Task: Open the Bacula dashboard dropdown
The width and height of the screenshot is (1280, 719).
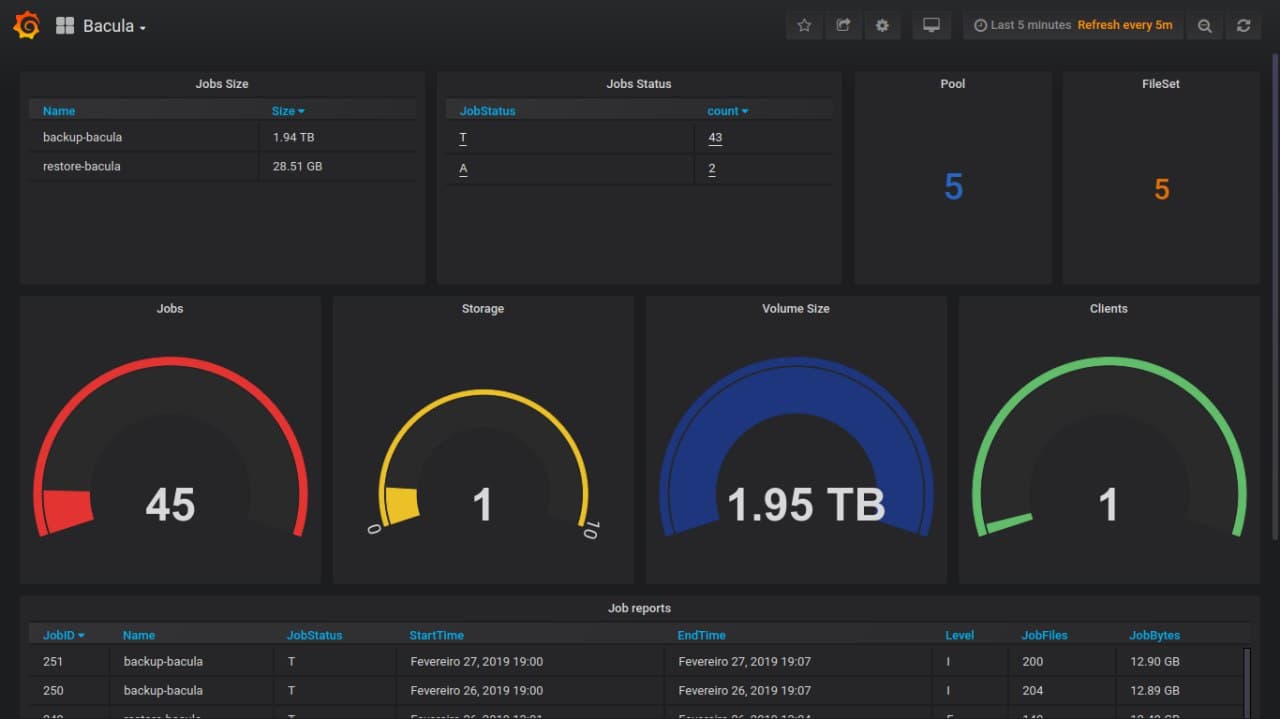Action: 114,26
